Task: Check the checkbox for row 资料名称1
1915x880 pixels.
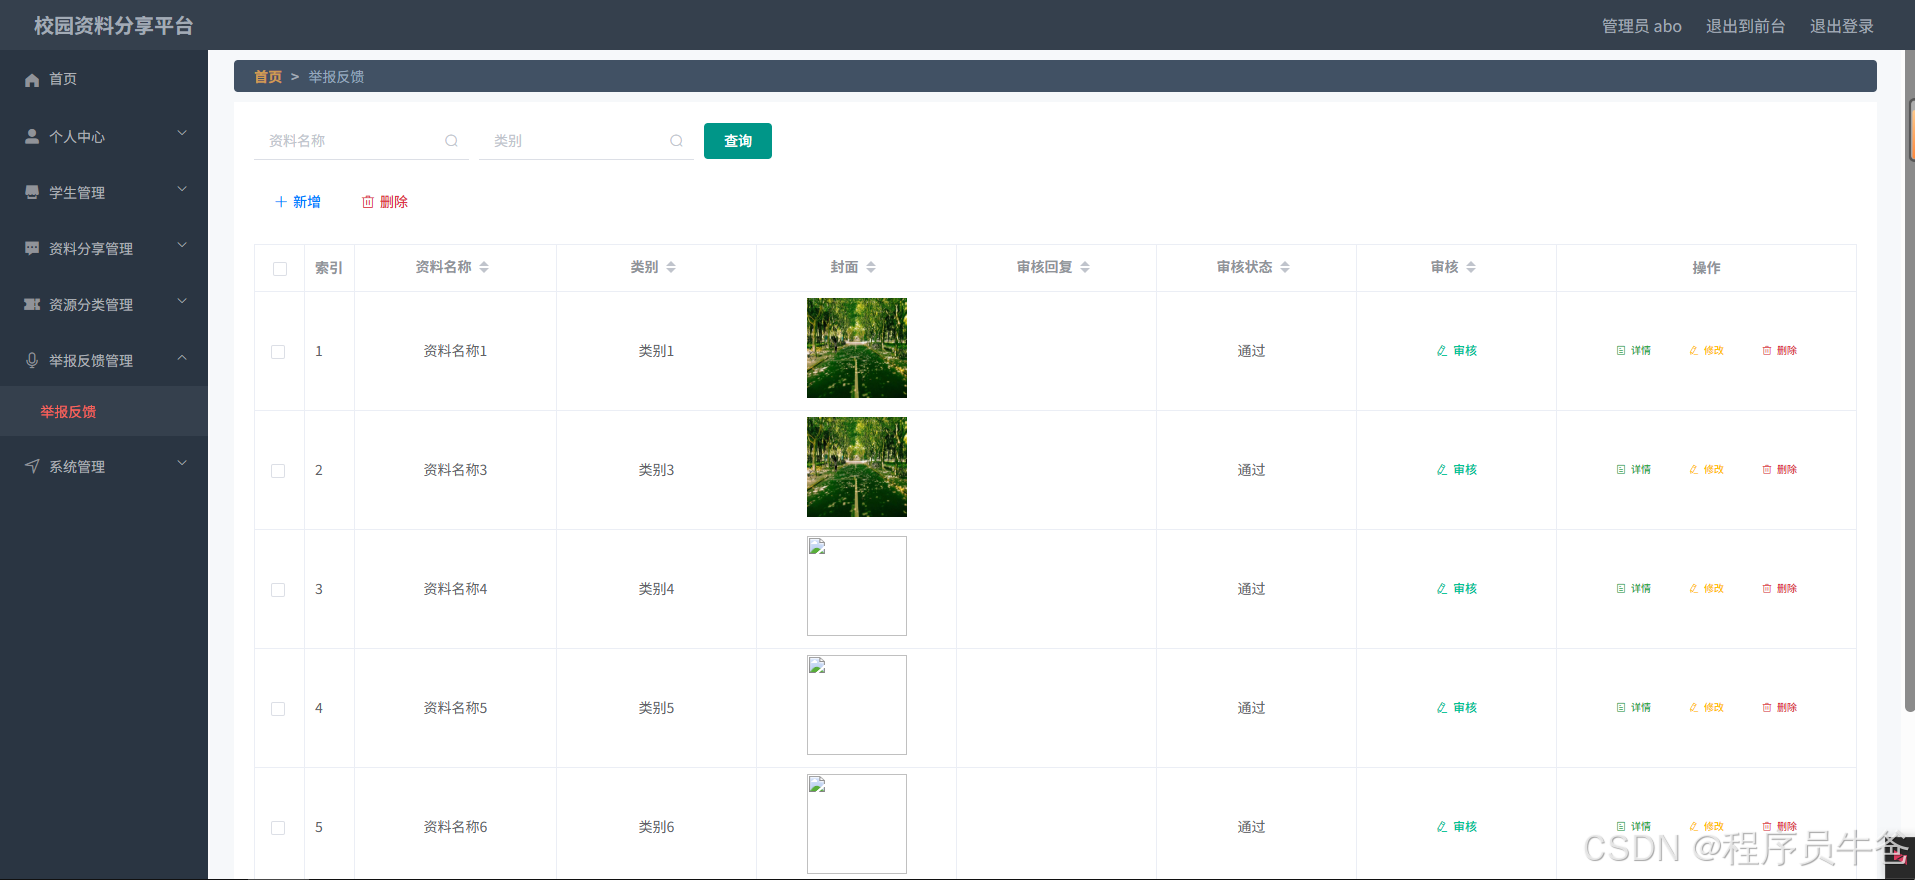Action: coord(278,352)
